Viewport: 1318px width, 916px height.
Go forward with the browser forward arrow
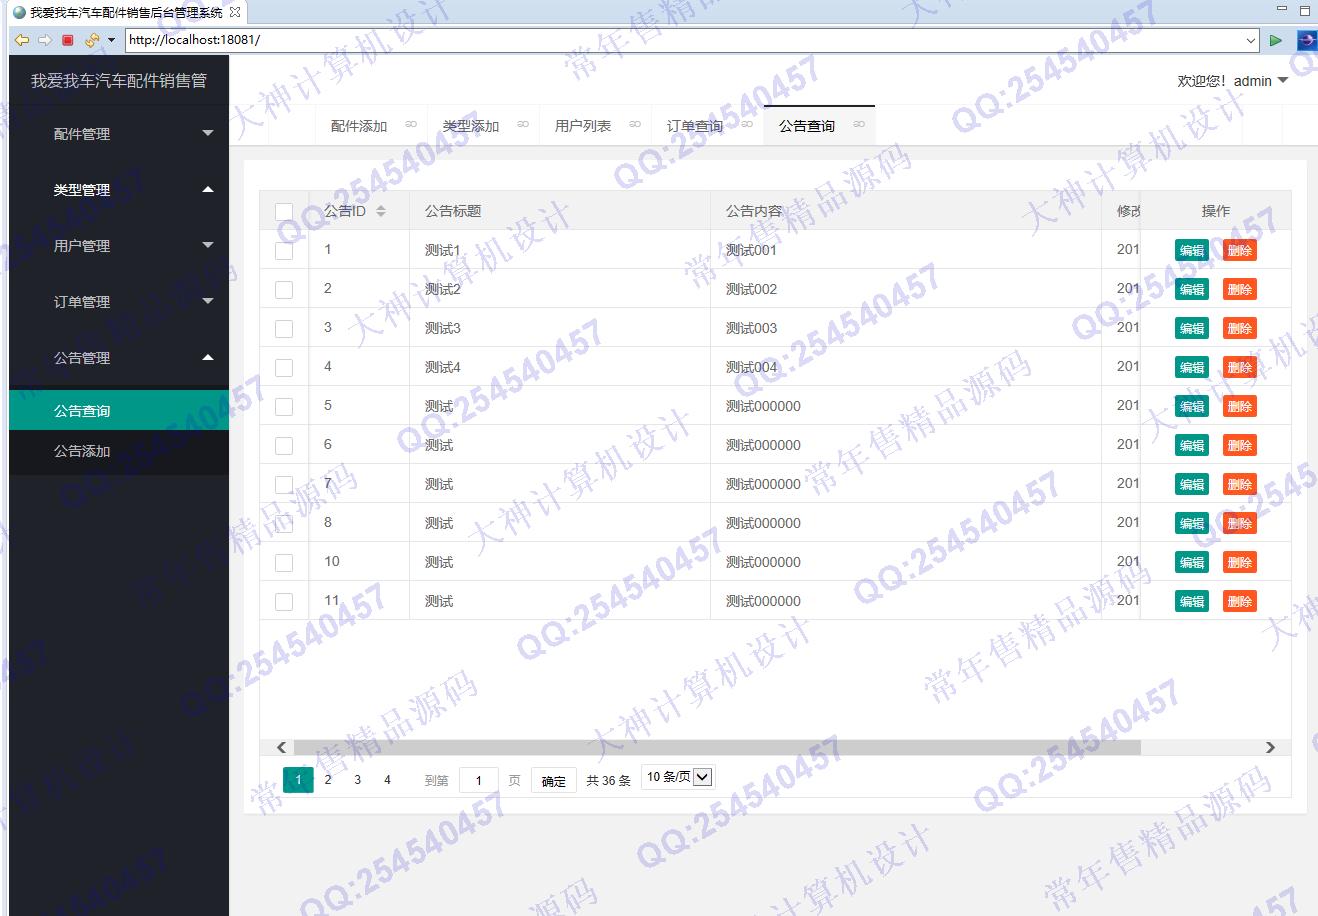pos(45,40)
